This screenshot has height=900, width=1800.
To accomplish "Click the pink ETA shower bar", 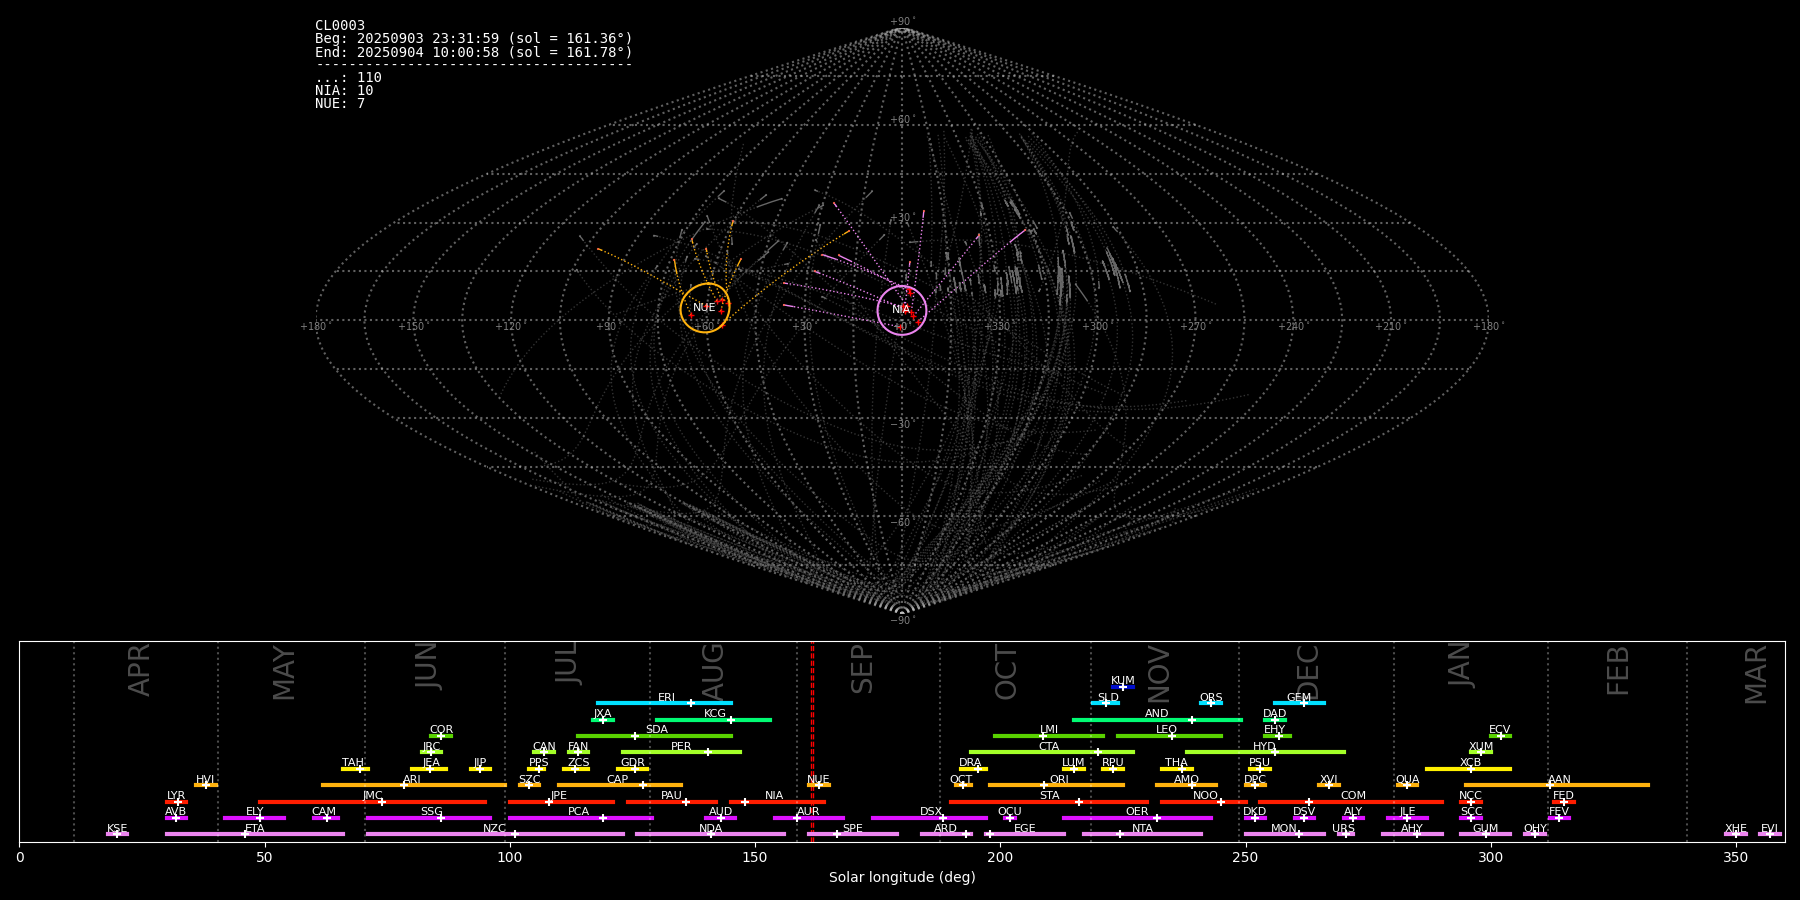I will pyautogui.click(x=255, y=834).
